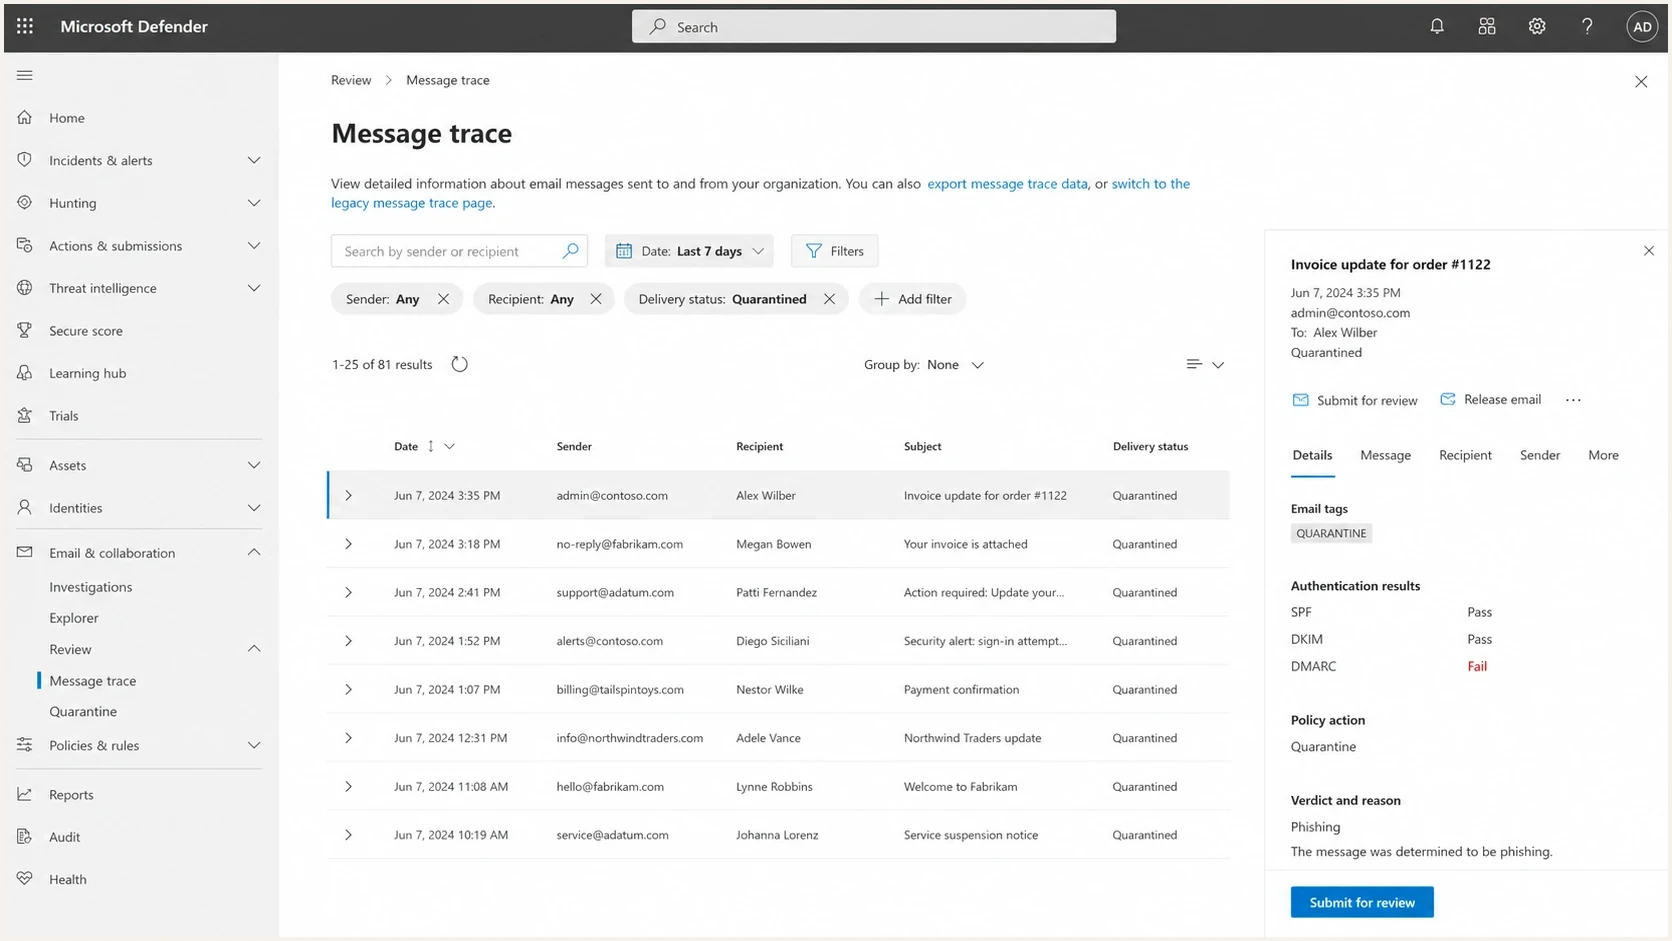Image resolution: width=1672 pixels, height=941 pixels.
Task: Expand the support@adatum.com row
Action: pos(348,592)
